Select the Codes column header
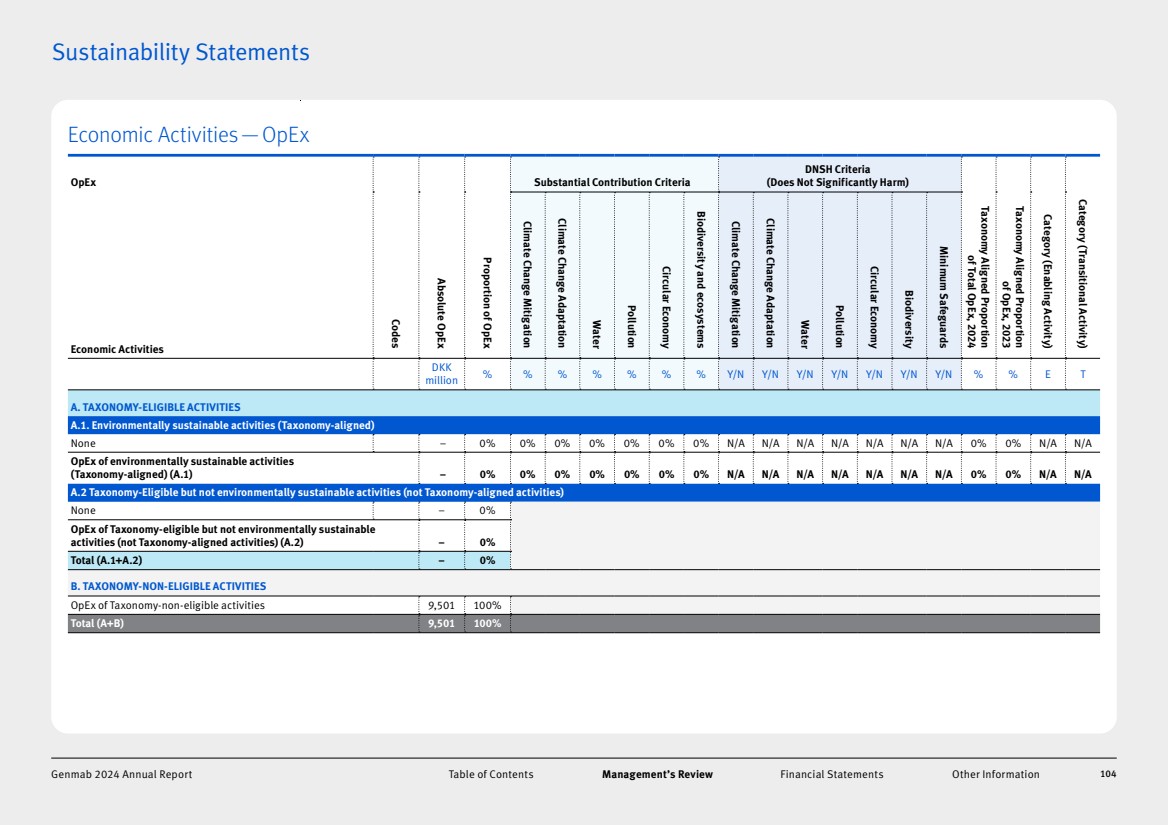 397,333
